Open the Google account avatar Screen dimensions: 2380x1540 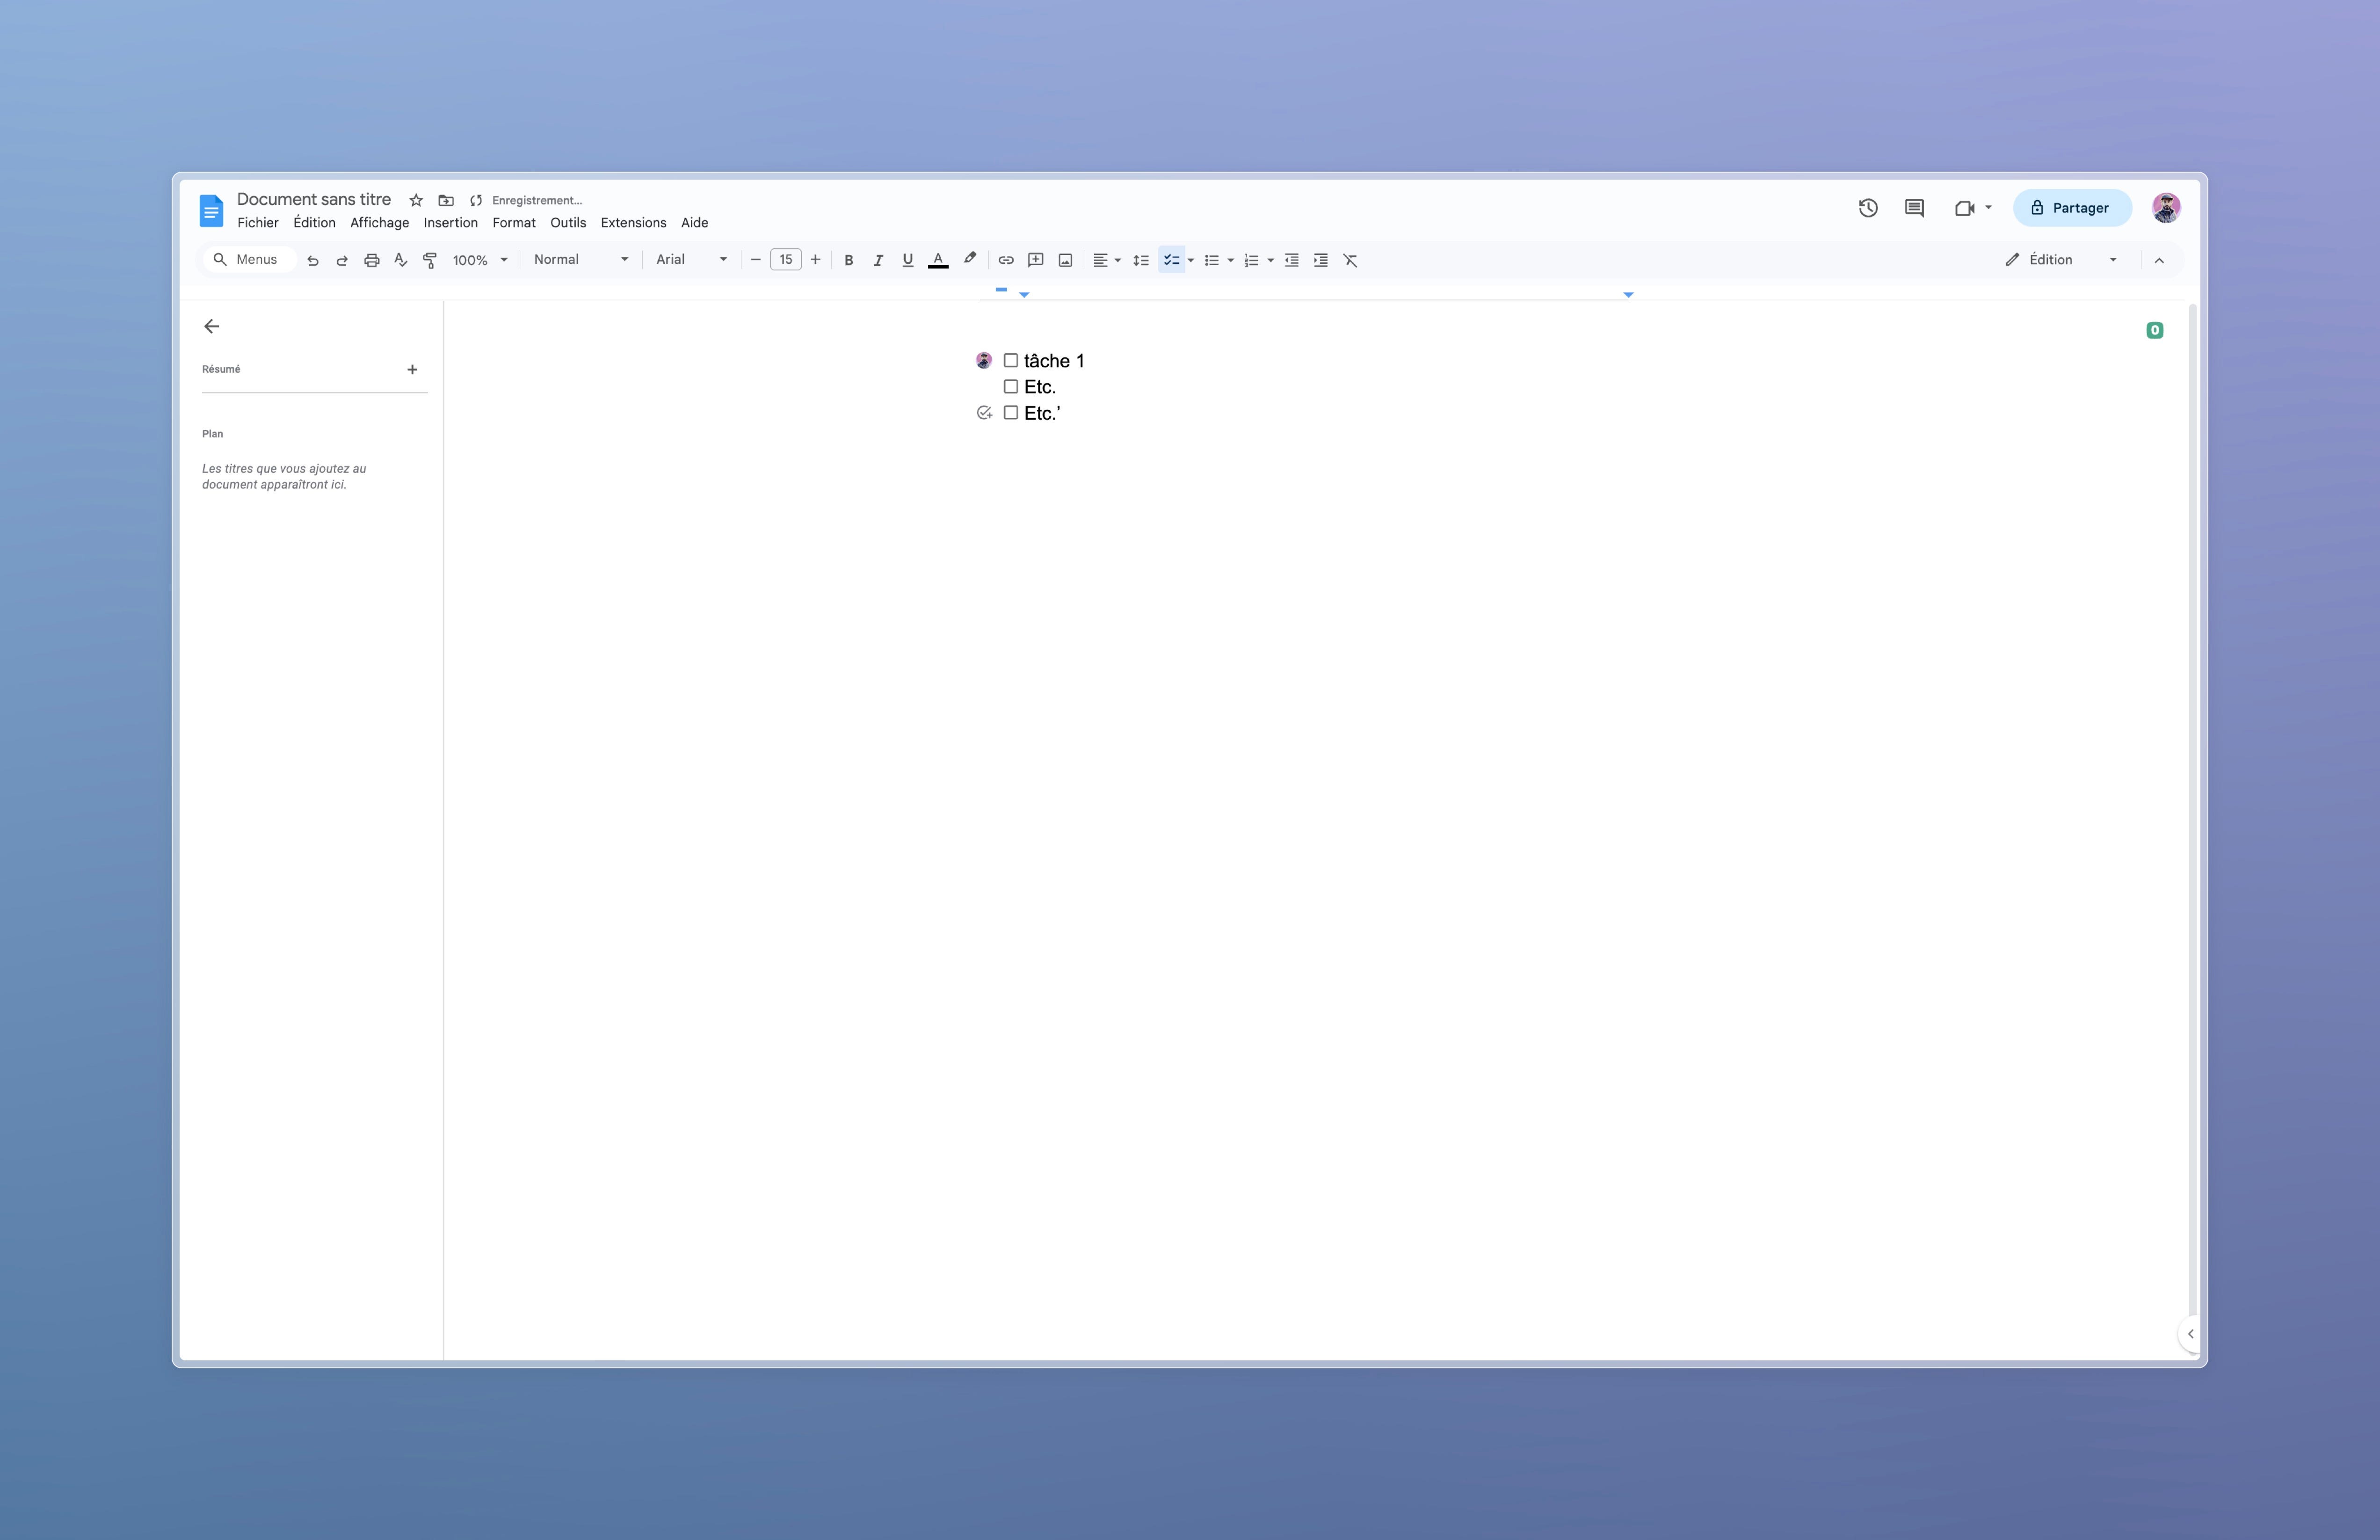[2166, 208]
